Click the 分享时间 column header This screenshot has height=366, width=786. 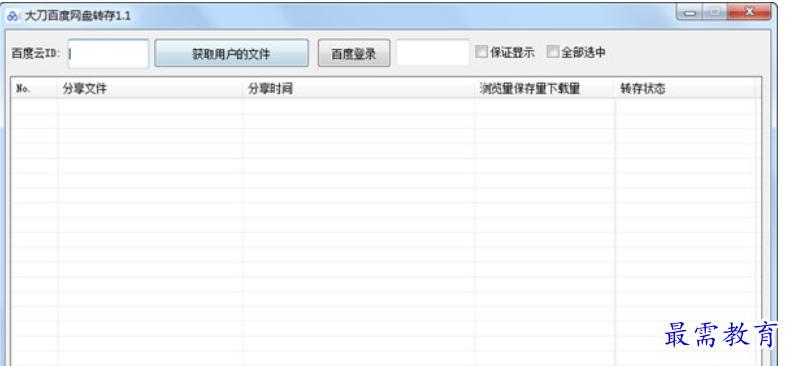[x=359, y=89]
